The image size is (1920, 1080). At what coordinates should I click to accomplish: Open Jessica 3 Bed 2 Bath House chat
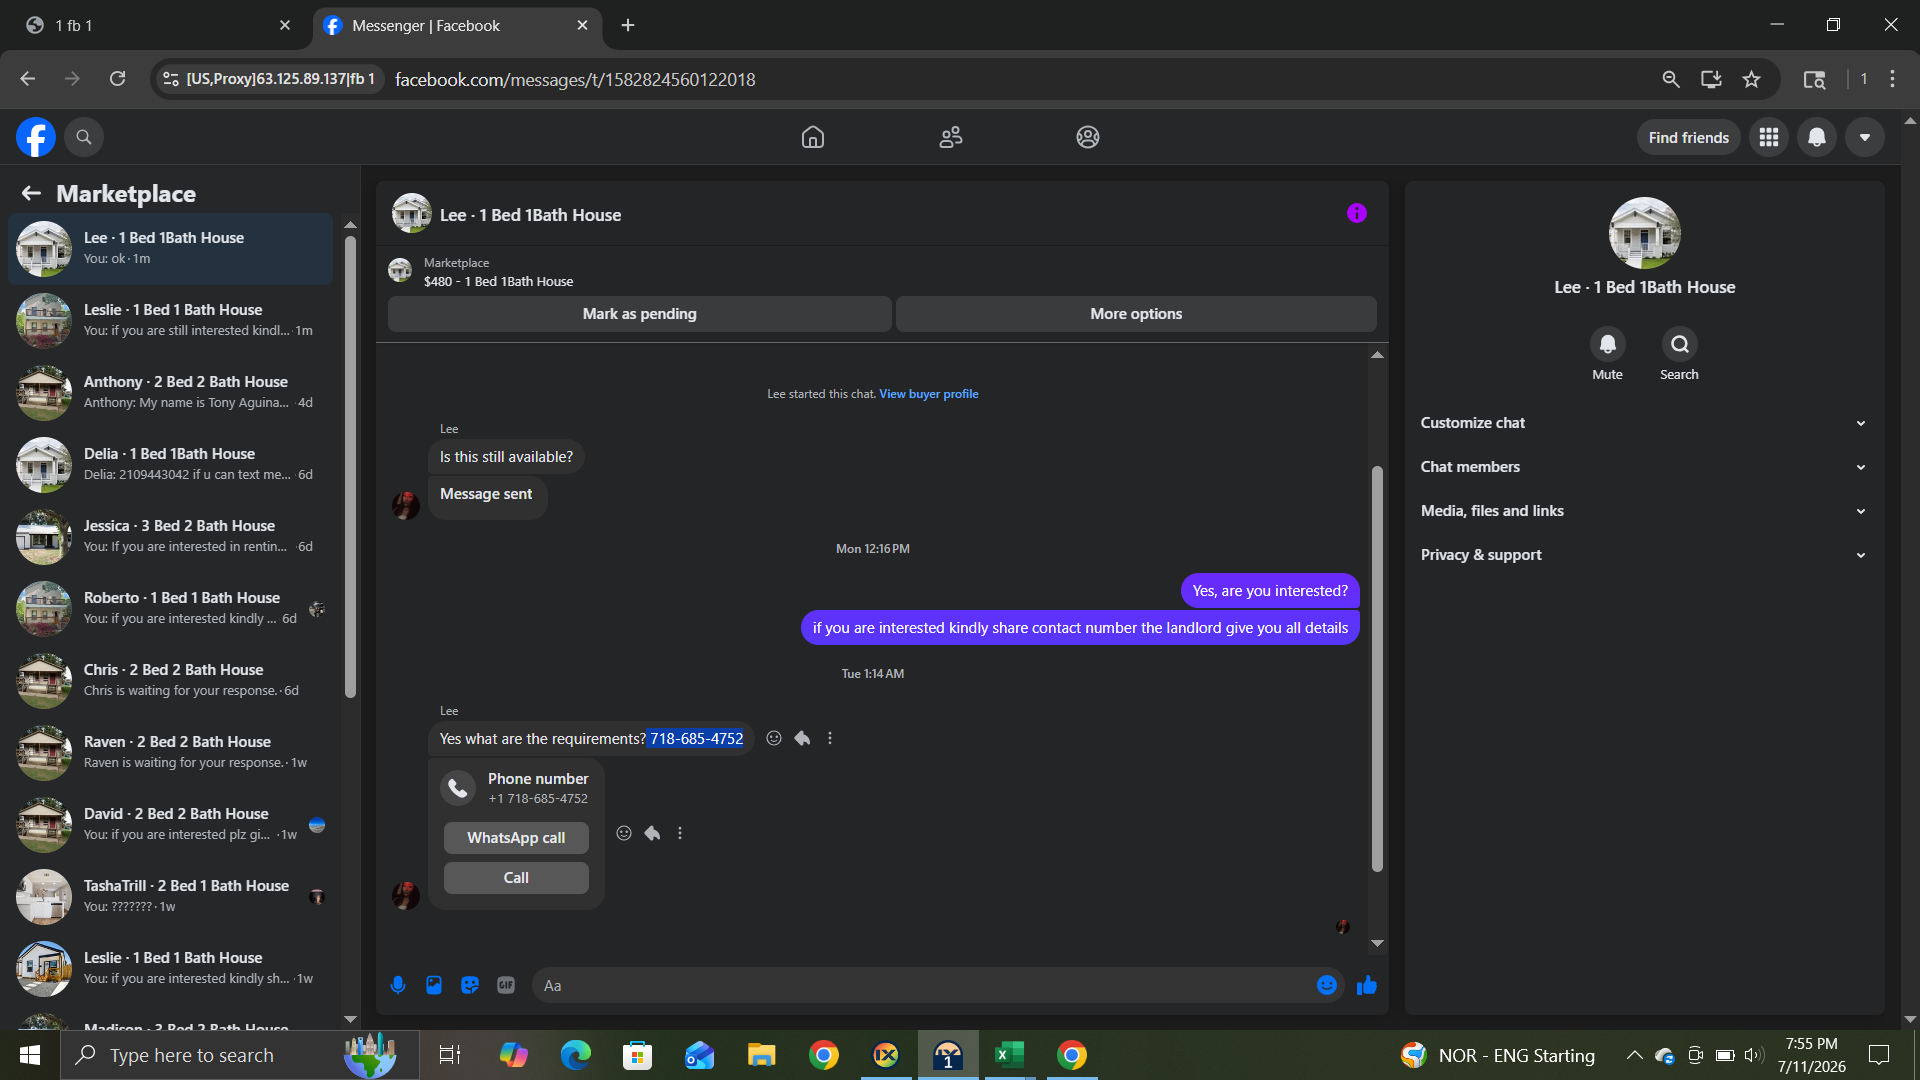(171, 536)
